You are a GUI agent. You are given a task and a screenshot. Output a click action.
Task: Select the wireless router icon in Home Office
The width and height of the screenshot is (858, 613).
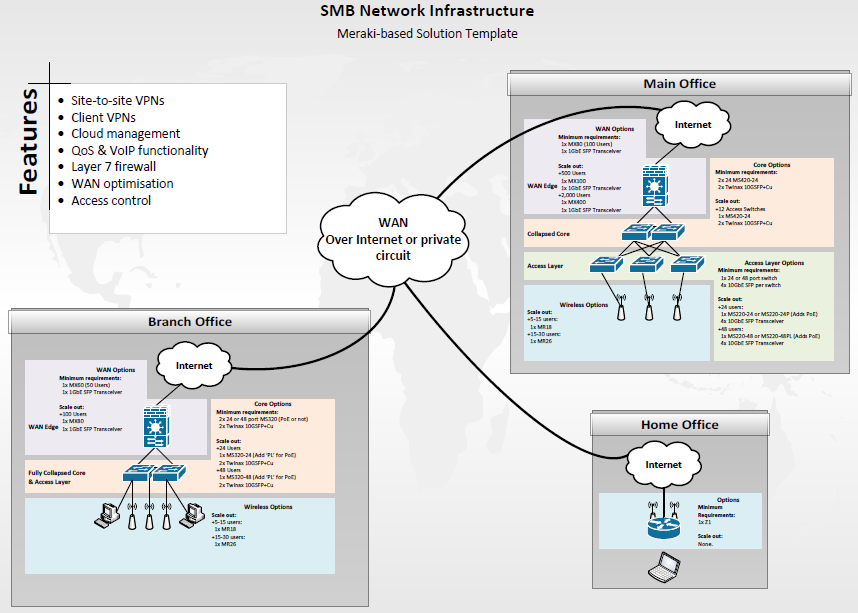(664, 521)
